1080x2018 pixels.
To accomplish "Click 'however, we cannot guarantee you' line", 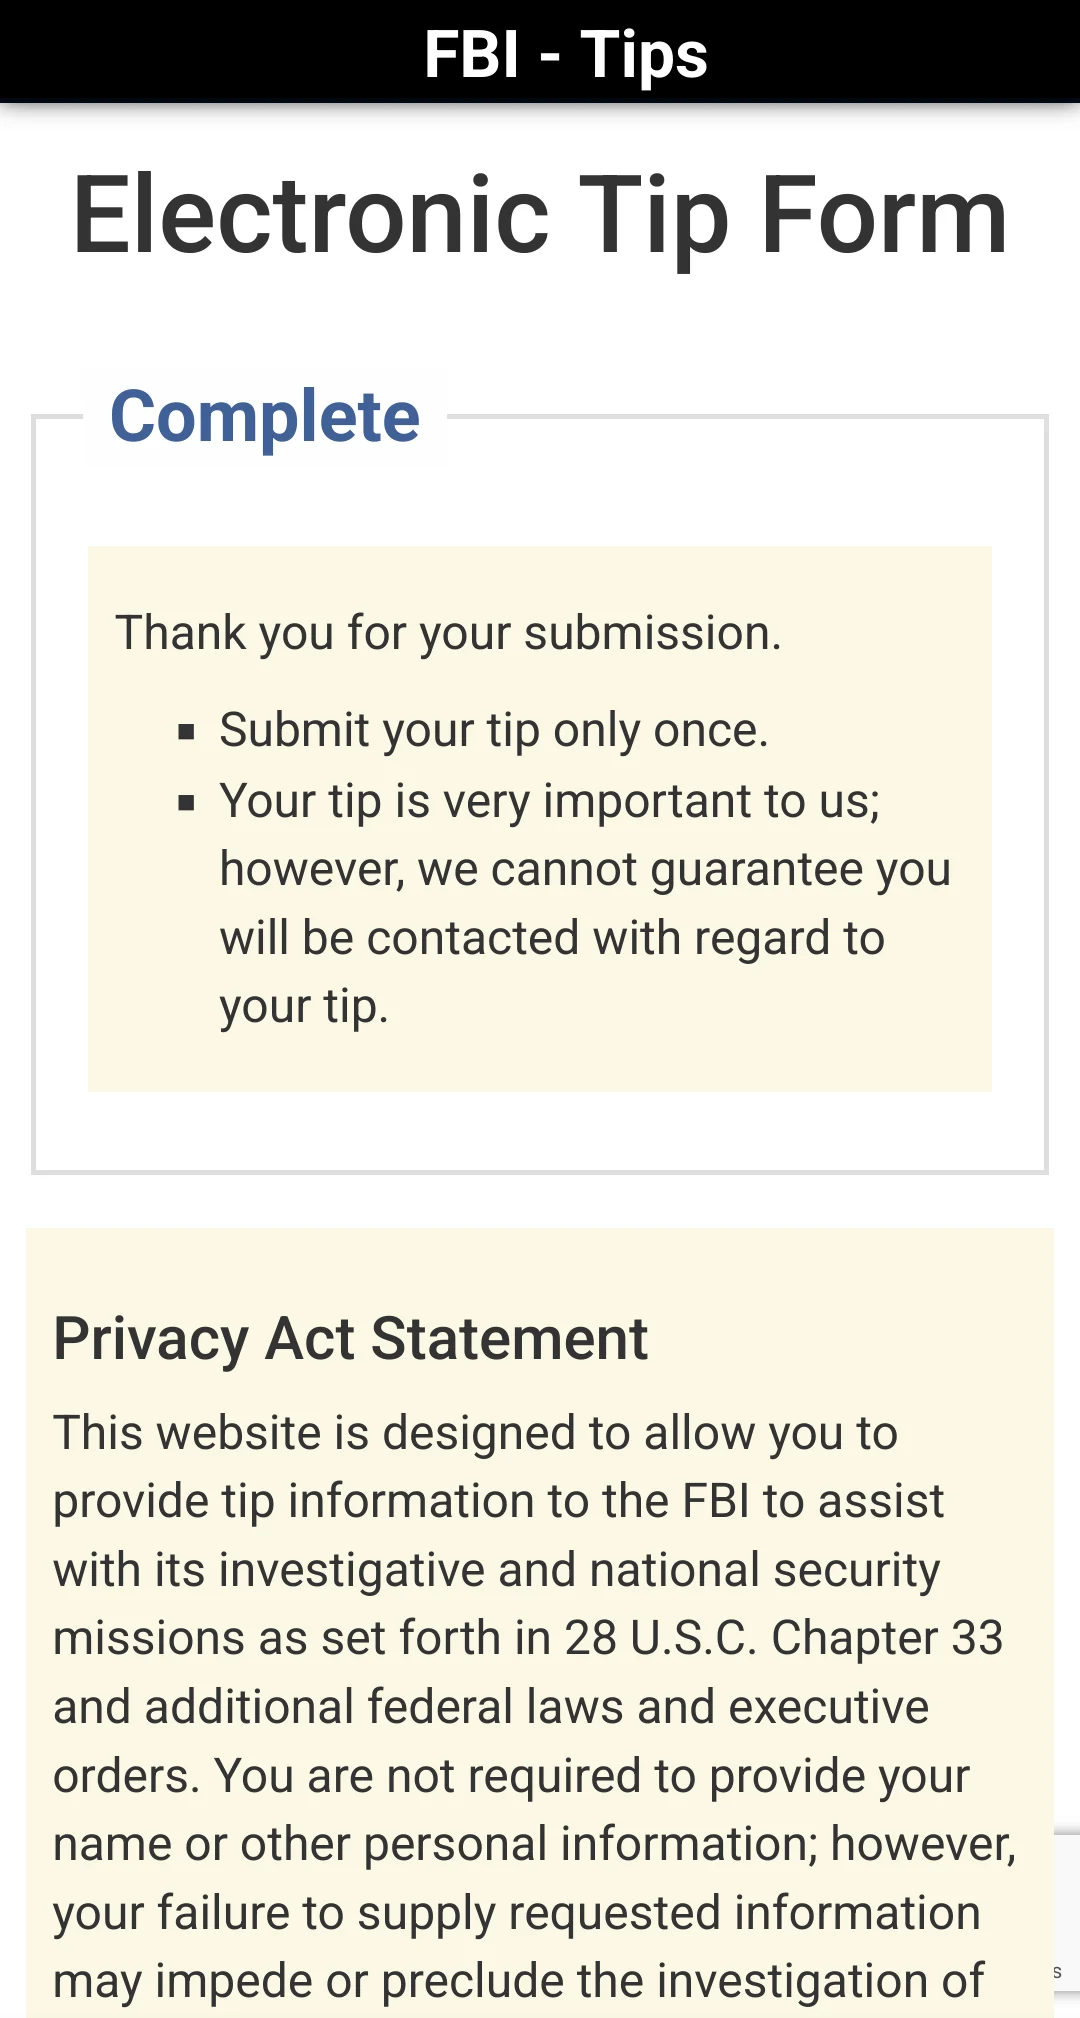I will [x=585, y=869].
